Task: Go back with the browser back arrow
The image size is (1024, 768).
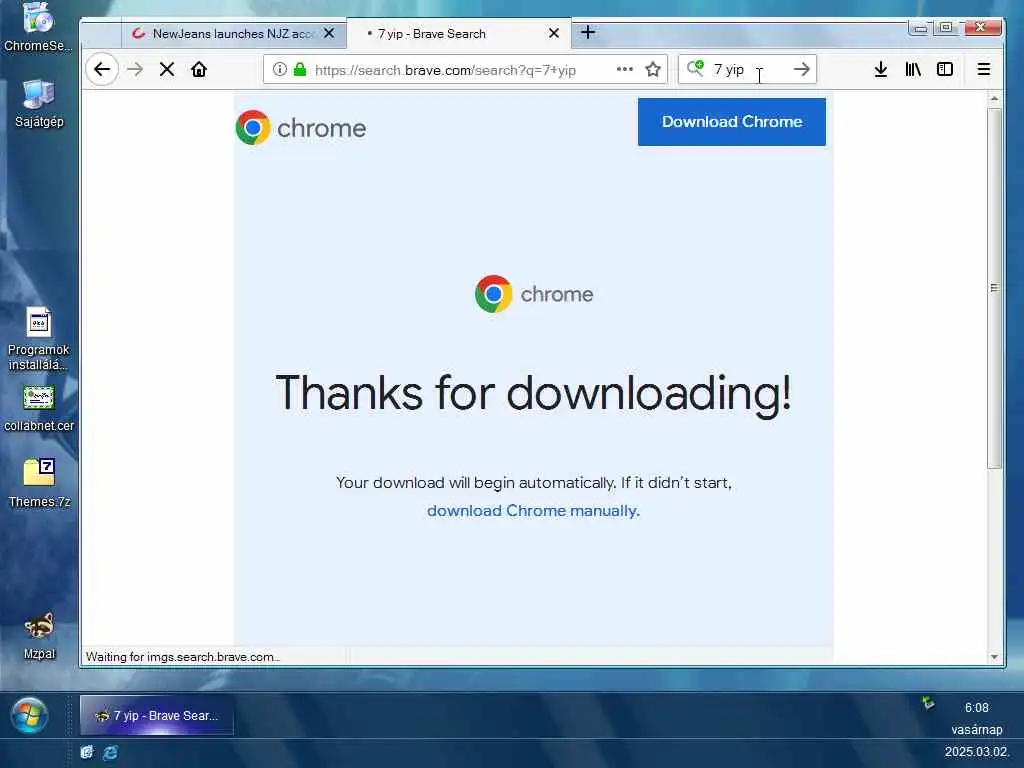Action: point(102,69)
